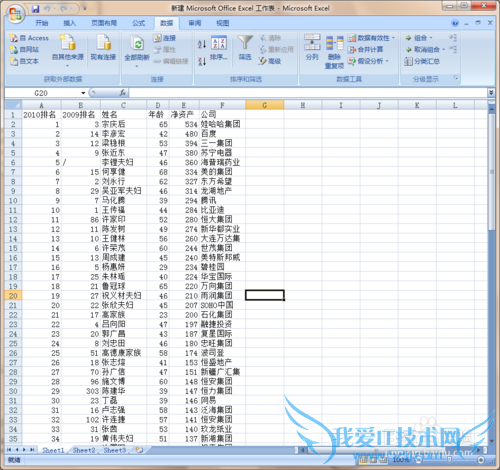The image size is (500, 470).
Task: Open the Sort dialog (排序)
Action: pos(219,49)
